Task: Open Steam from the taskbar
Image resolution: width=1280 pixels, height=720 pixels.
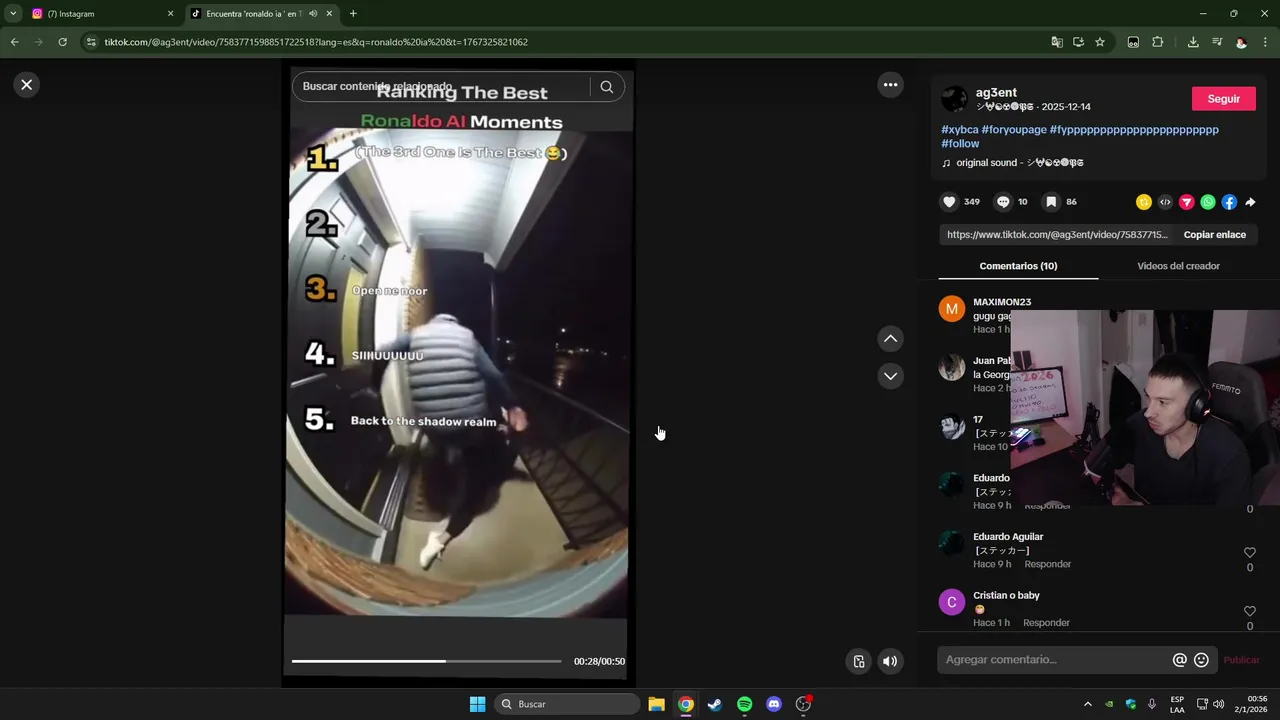Action: pyautogui.click(x=714, y=704)
